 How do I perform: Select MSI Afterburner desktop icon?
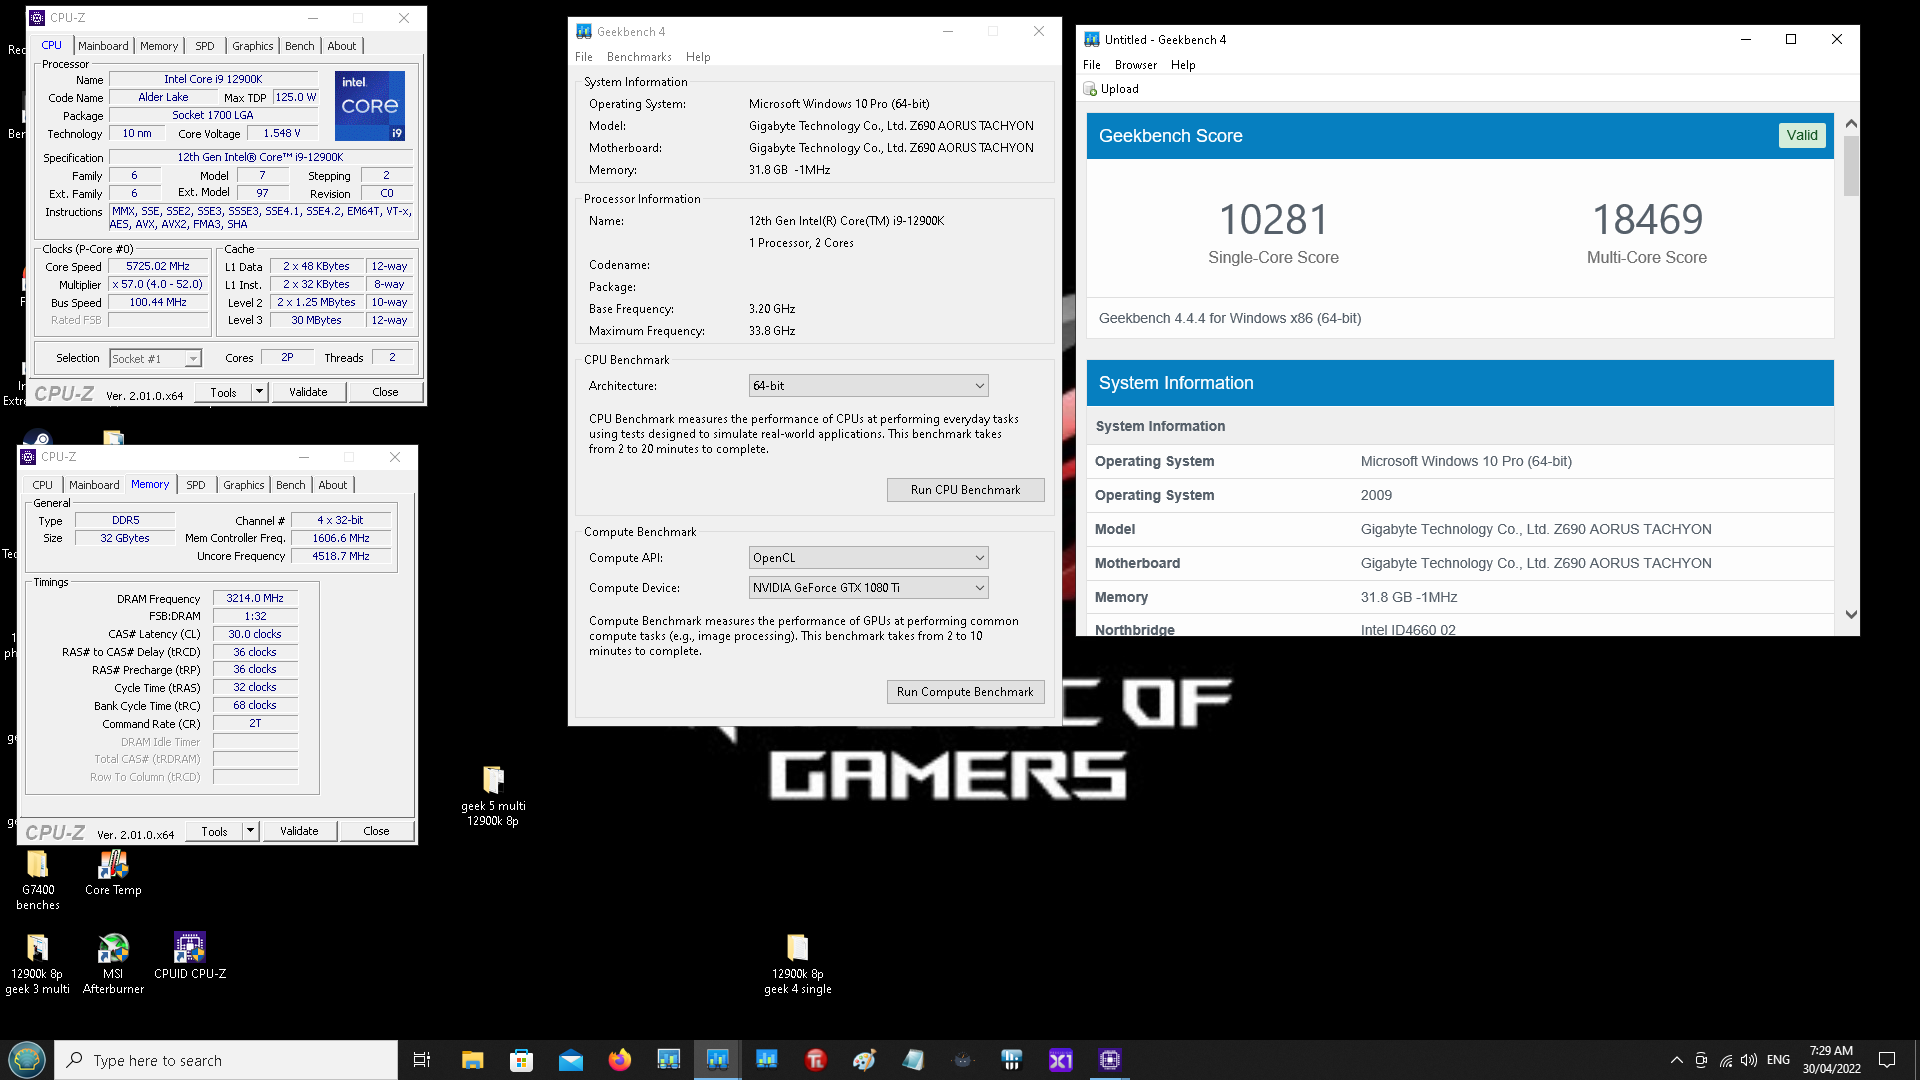tap(113, 964)
